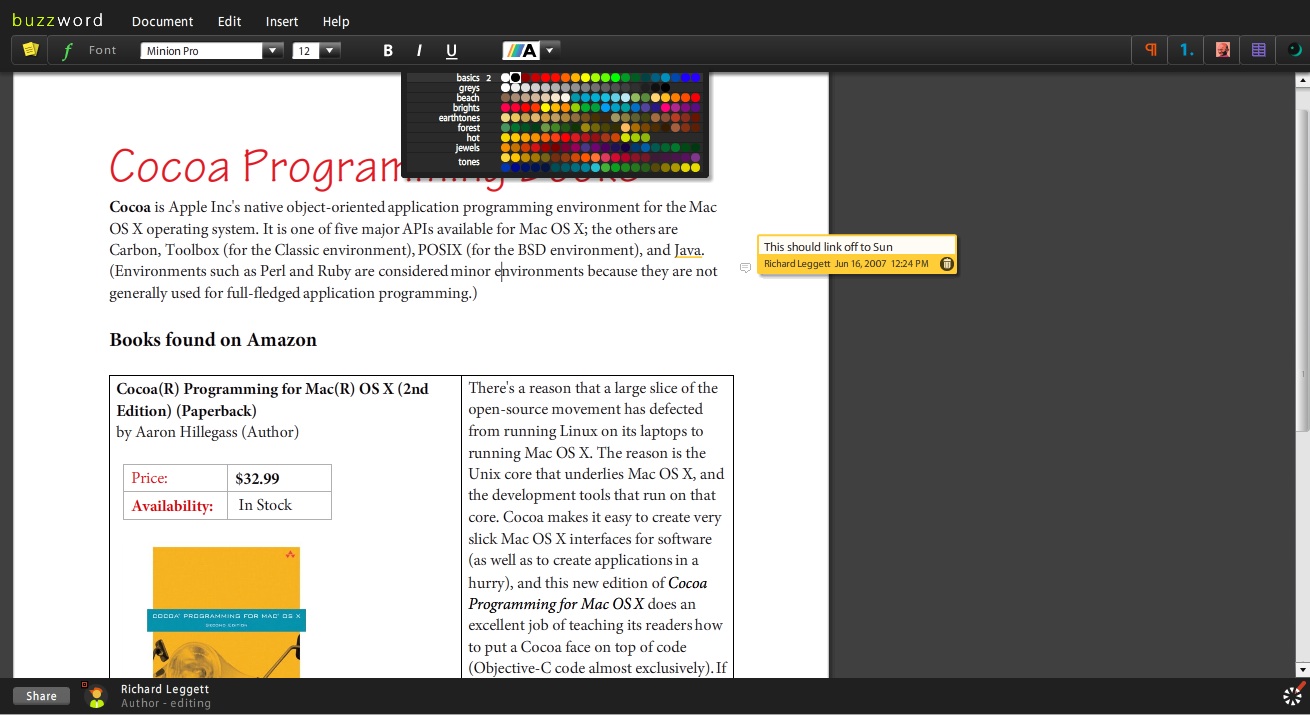Click the Share button
1310x715 pixels.
41,696
